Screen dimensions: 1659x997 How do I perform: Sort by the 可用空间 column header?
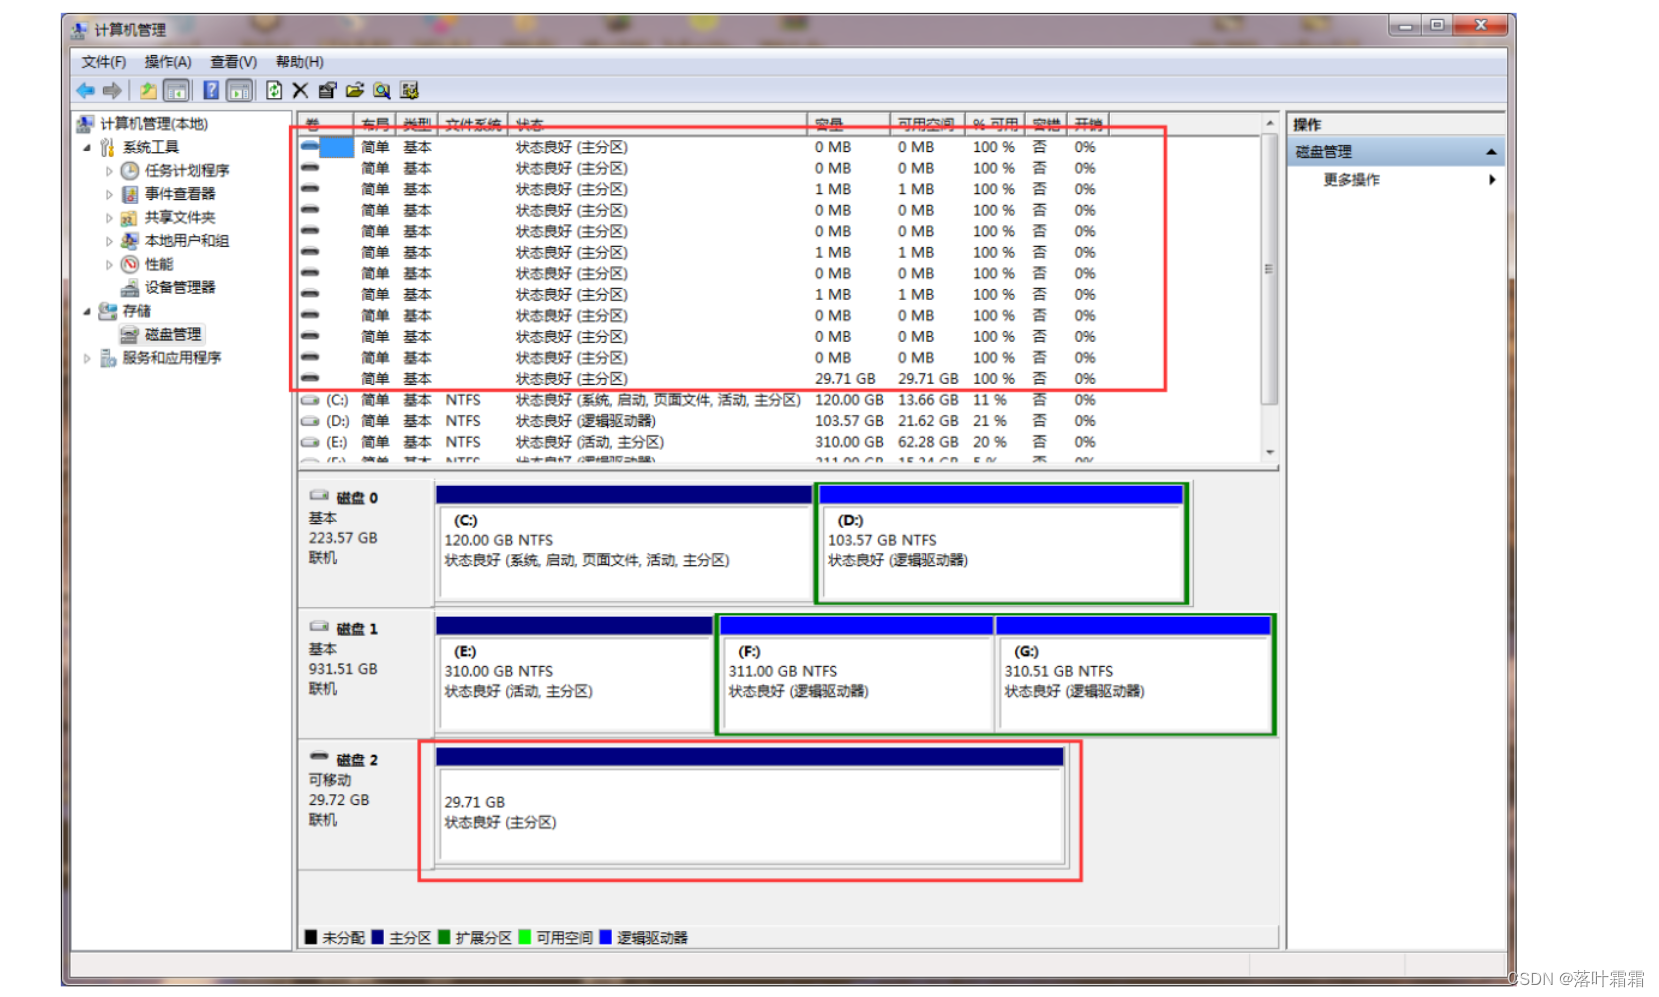(927, 124)
